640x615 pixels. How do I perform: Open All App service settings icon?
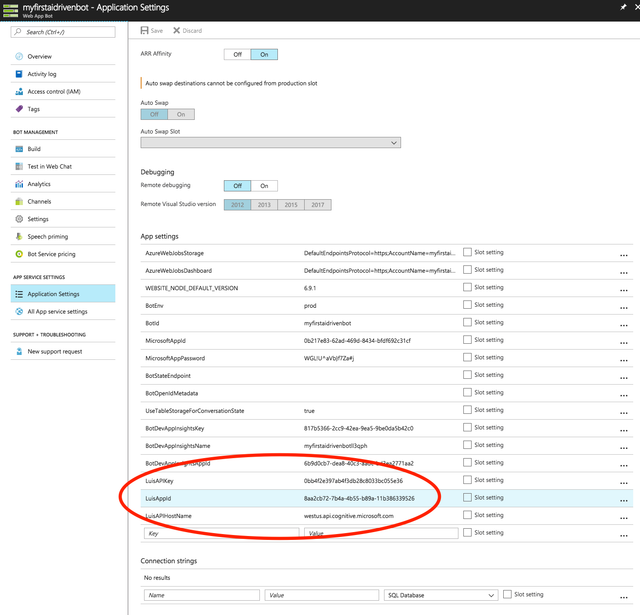point(19,311)
